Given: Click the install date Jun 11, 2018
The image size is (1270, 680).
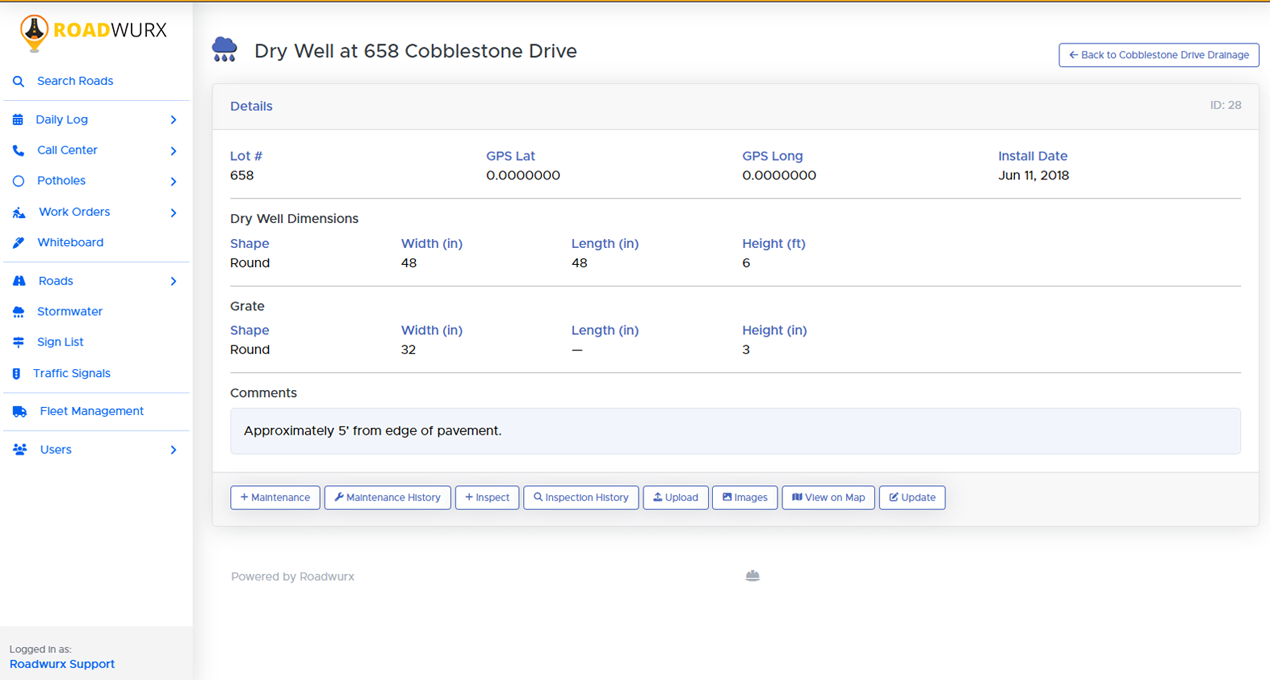Looking at the screenshot, I should [1033, 176].
